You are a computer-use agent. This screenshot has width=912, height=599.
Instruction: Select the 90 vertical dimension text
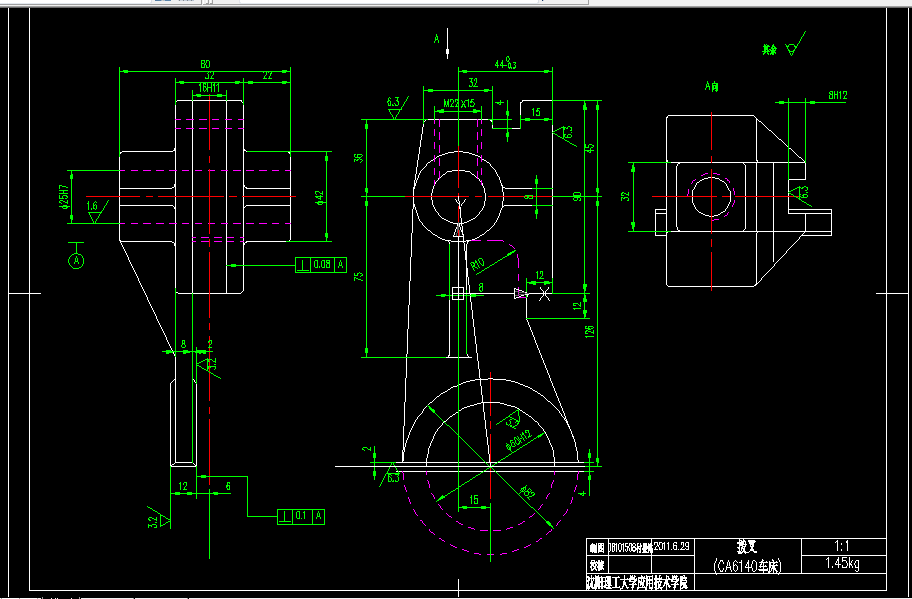tap(577, 197)
